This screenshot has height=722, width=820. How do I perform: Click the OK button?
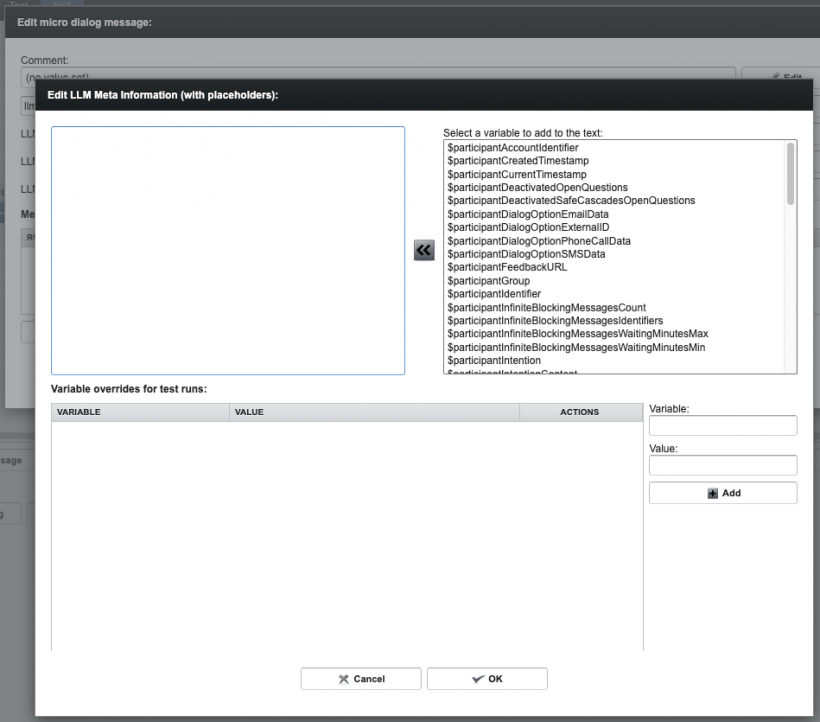point(487,679)
